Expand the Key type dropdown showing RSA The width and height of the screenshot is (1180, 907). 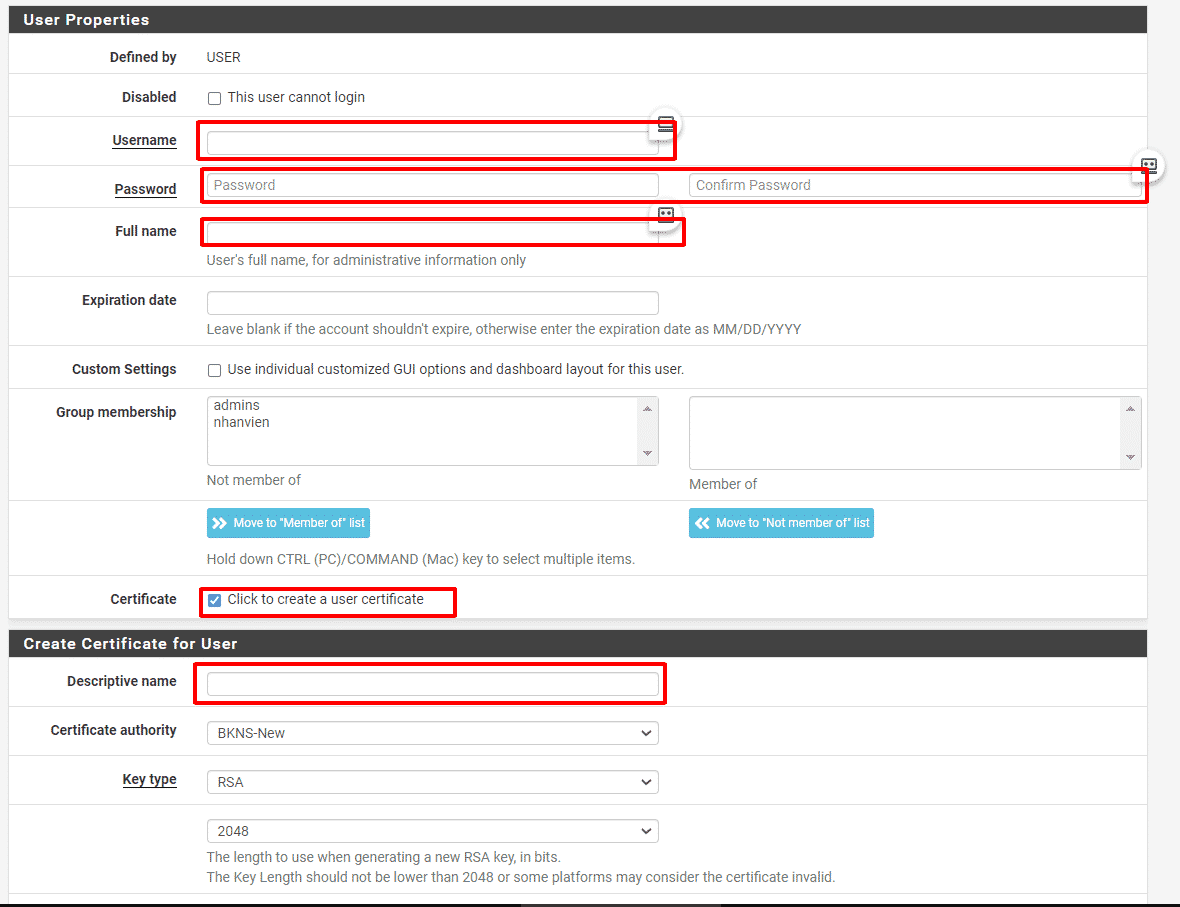[x=432, y=782]
